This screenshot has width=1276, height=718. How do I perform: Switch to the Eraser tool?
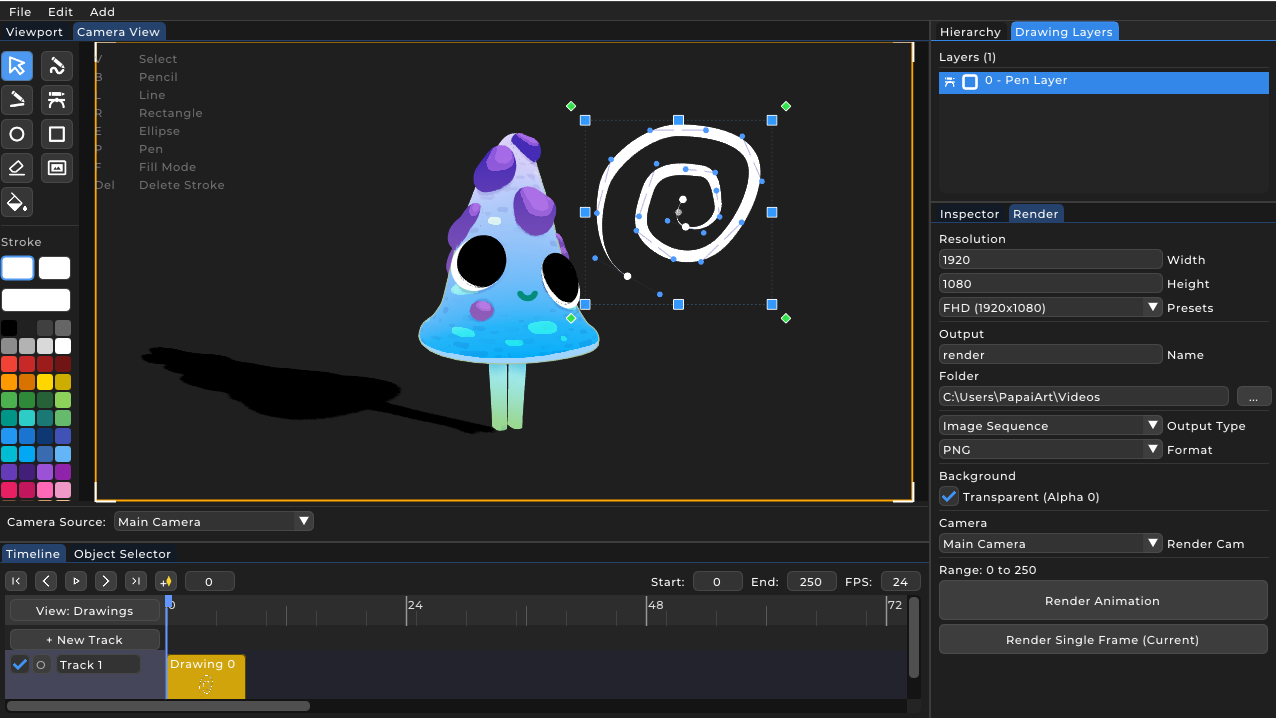click(x=17, y=168)
